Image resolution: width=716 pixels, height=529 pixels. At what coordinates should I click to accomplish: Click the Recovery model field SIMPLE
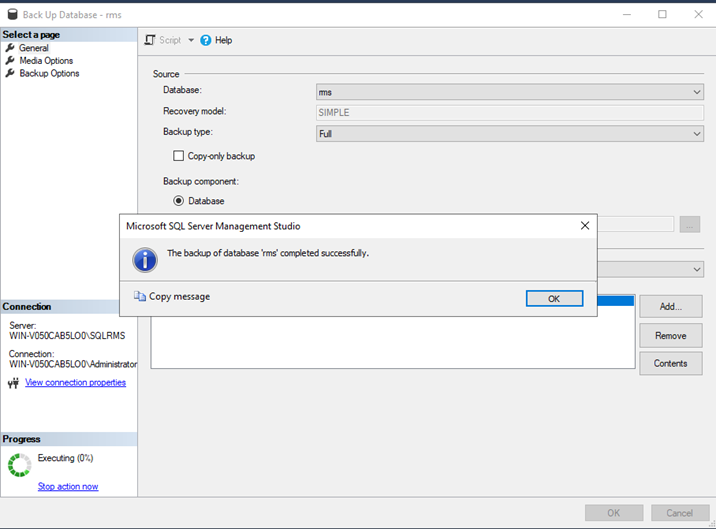click(x=510, y=112)
